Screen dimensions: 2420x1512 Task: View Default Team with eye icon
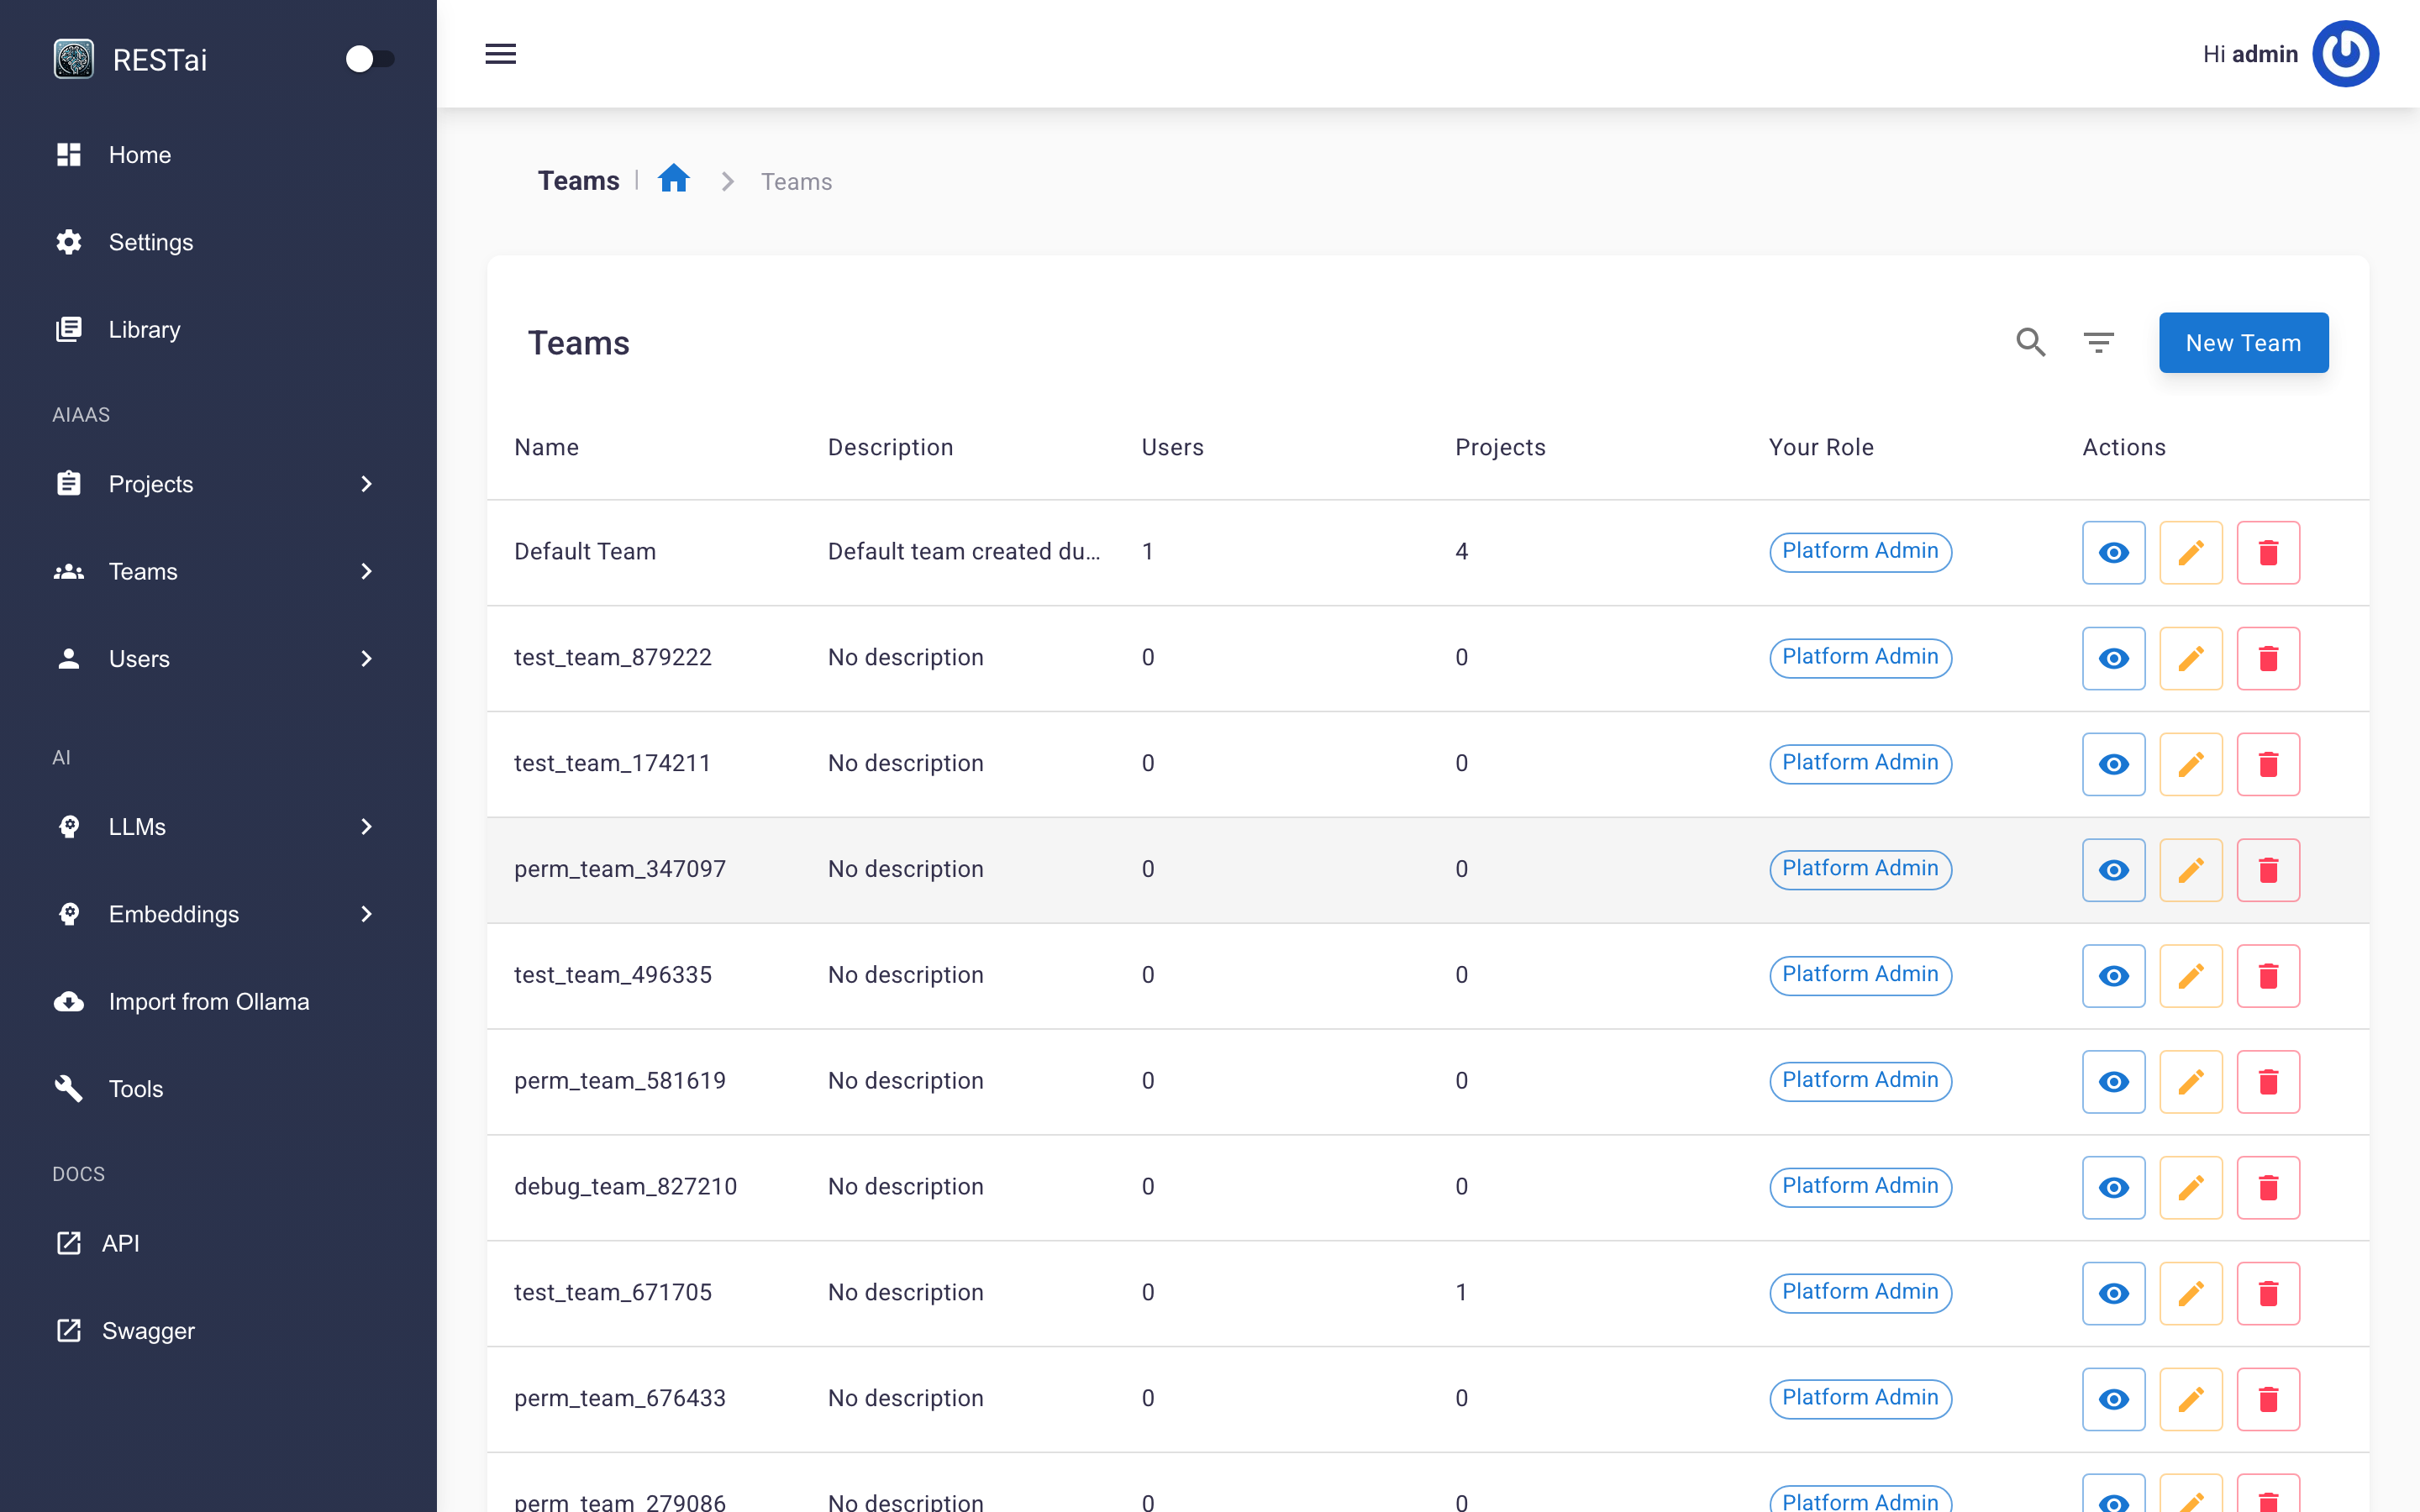point(2113,552)
